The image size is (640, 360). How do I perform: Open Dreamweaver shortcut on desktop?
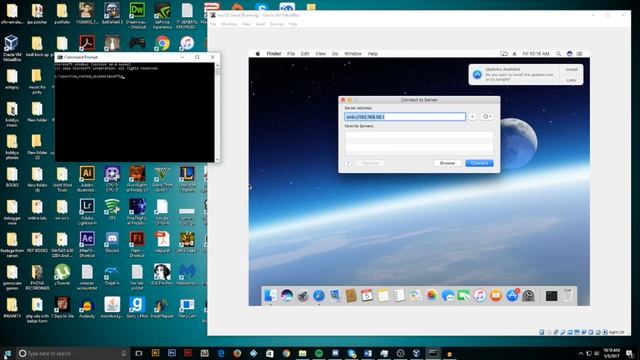[x=137, y=16]
